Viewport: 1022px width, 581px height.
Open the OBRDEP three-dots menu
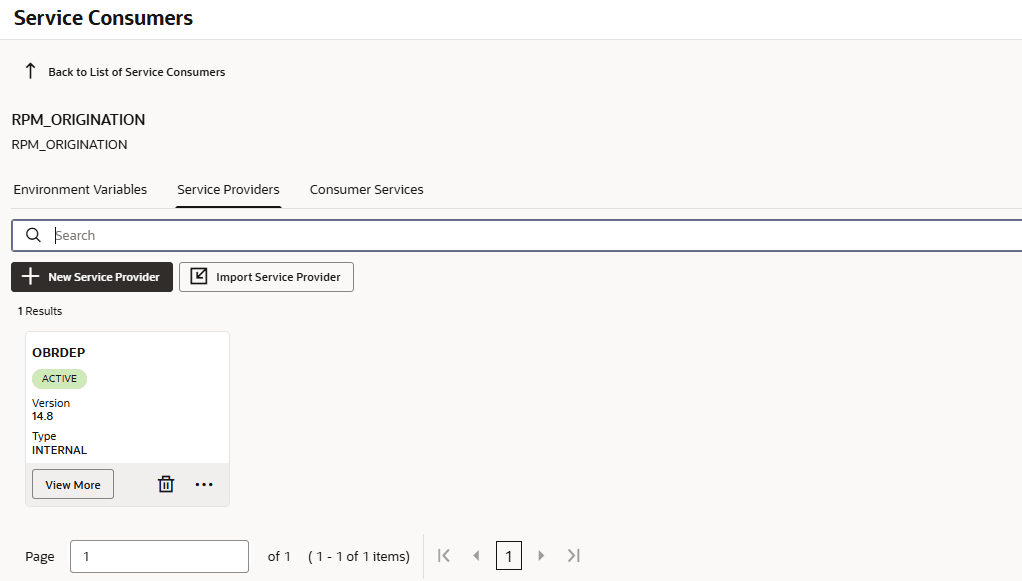tap(204, 484)
